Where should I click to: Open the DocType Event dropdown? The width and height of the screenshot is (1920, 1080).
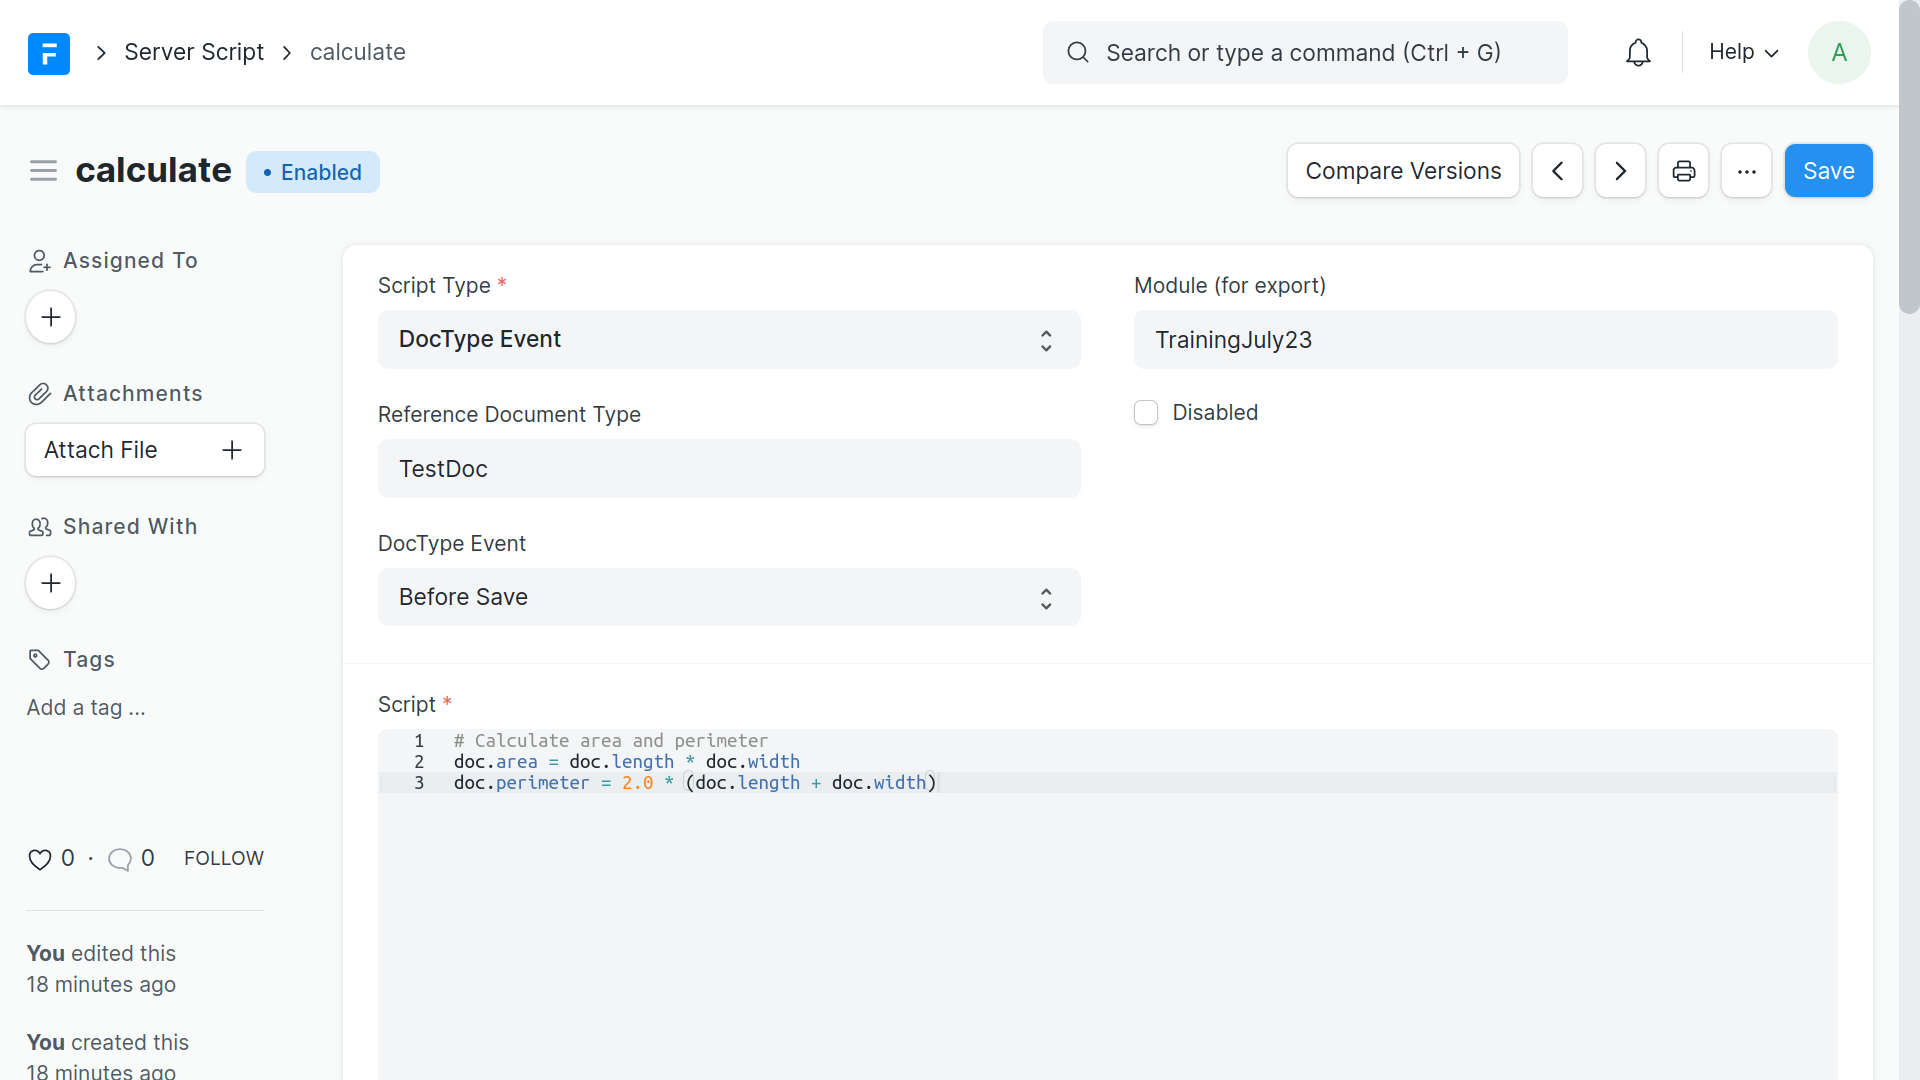pyautogui.click(x=728, y=597)
